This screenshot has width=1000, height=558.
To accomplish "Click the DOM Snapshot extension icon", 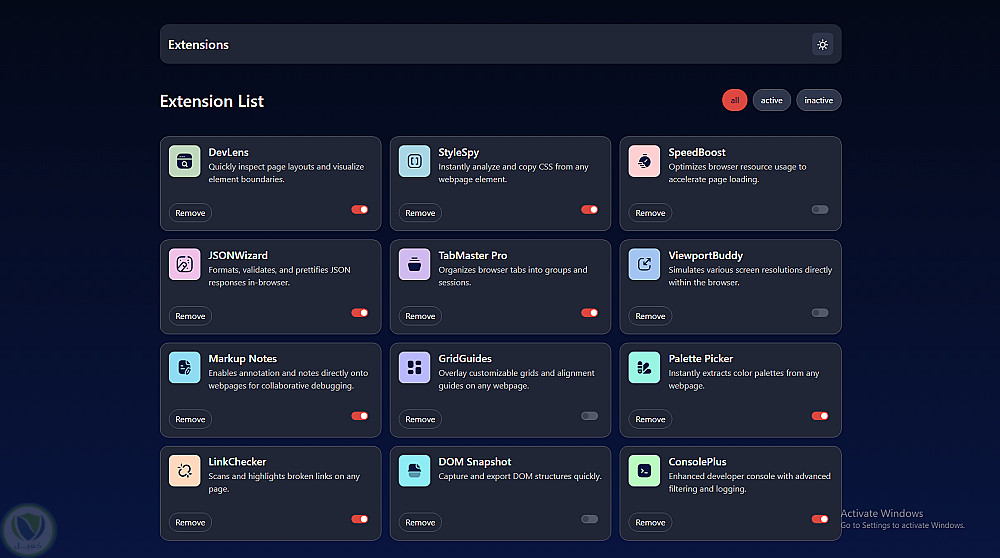I will [415, 471].
